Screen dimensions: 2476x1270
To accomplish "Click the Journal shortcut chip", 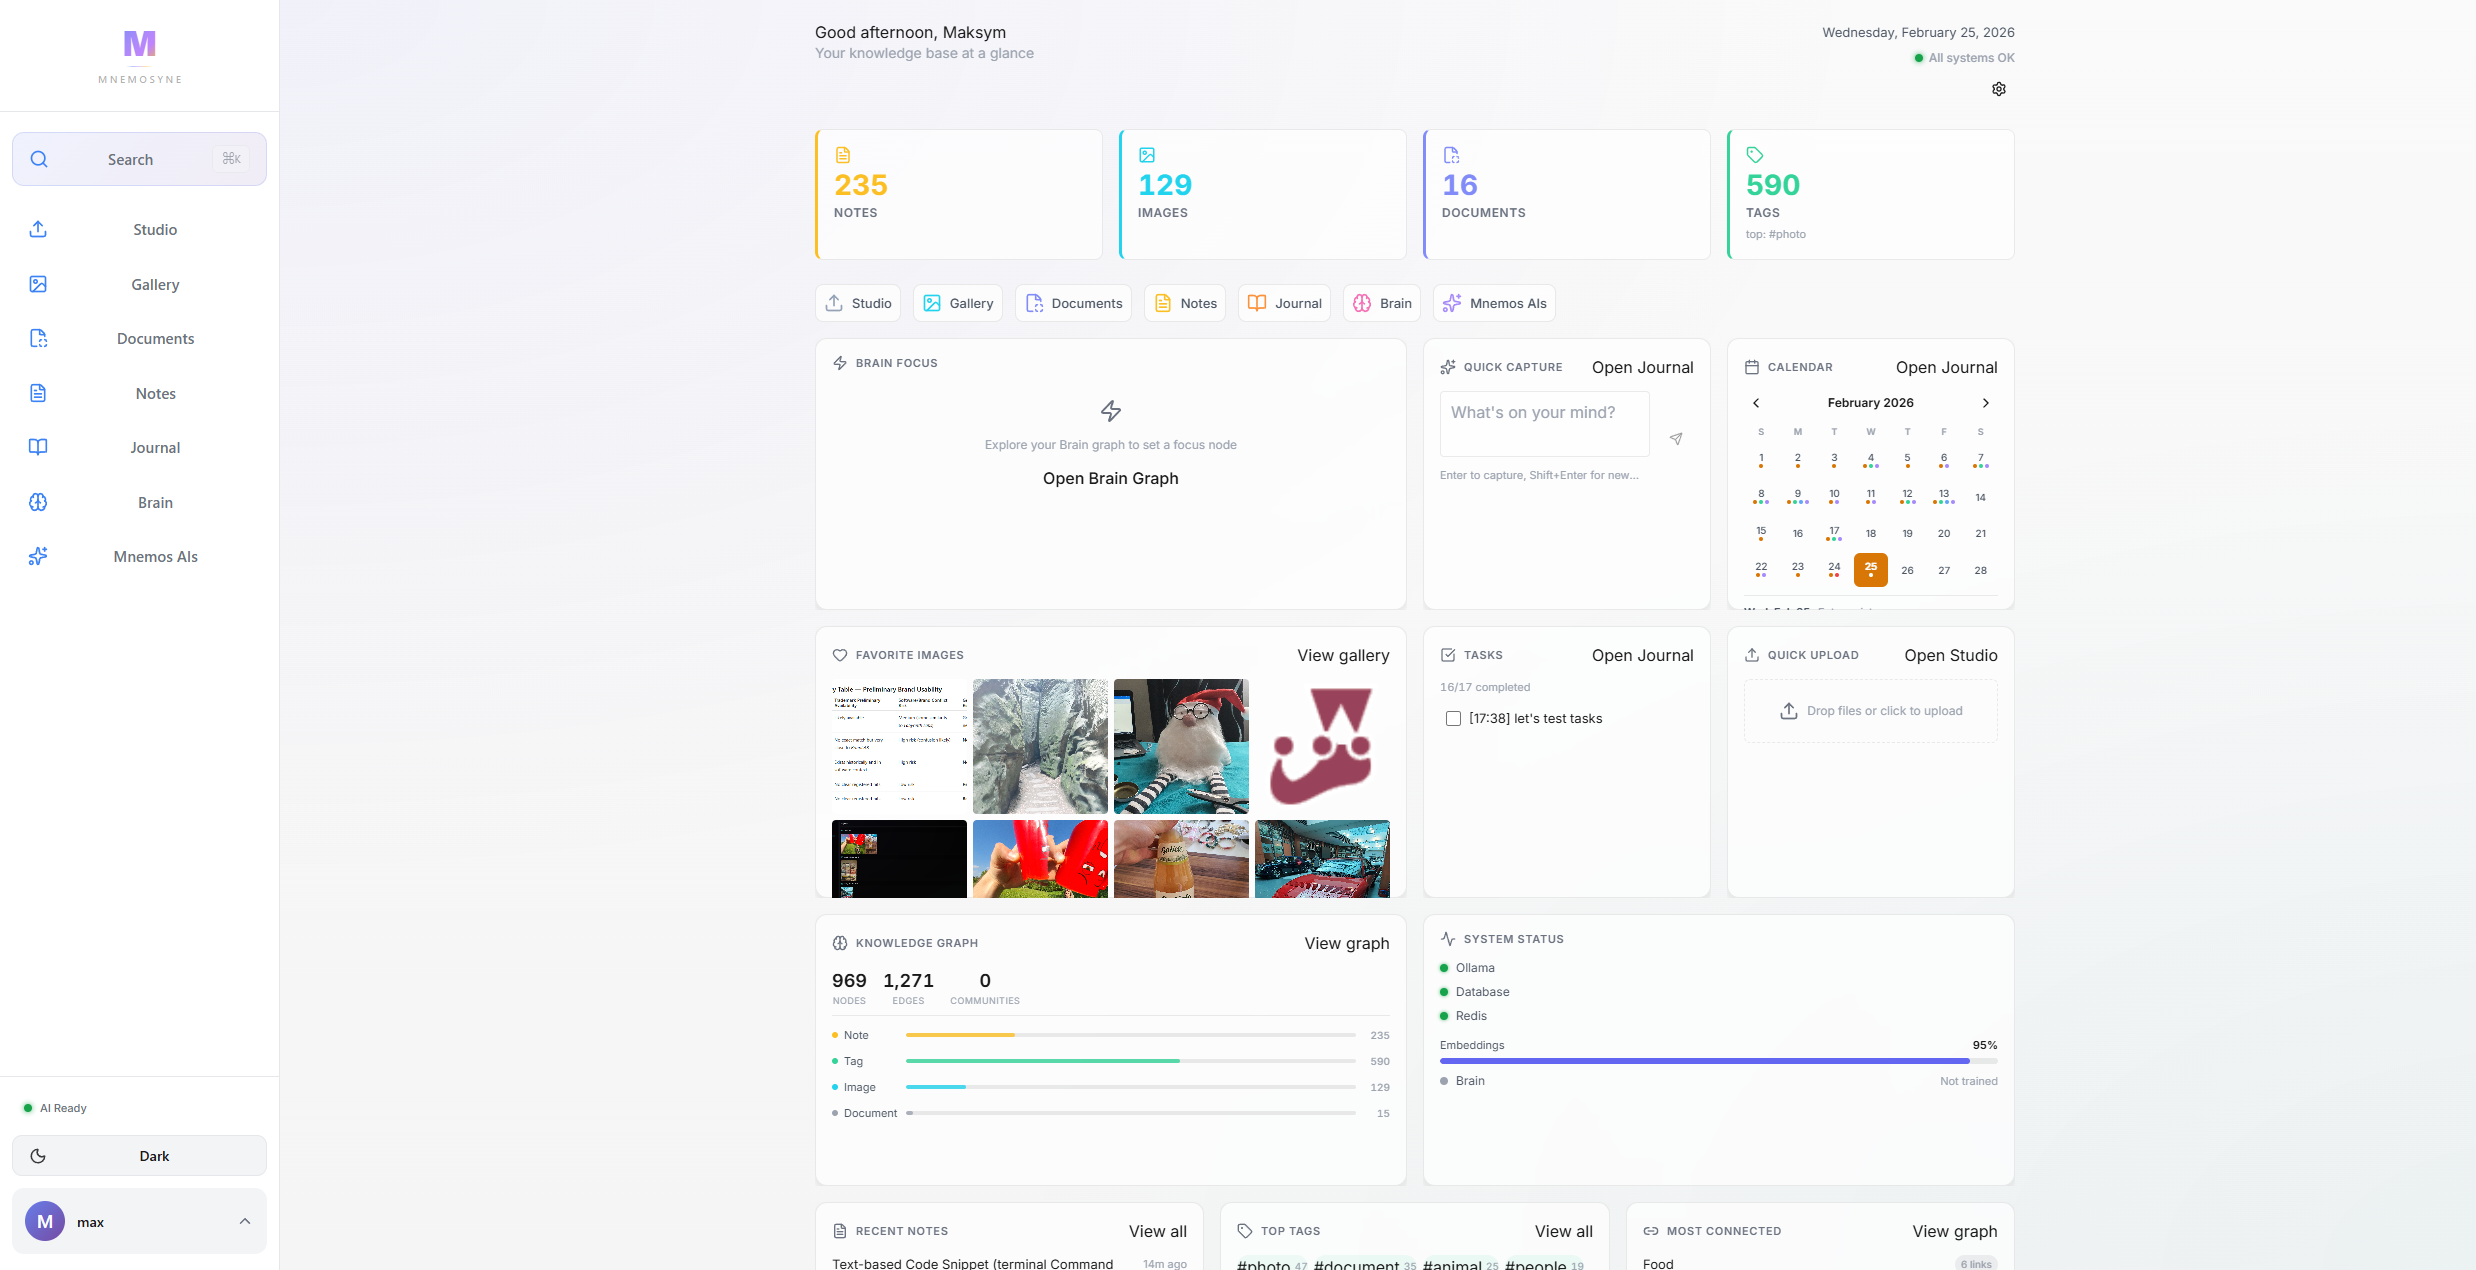I will click(1284, 303).
